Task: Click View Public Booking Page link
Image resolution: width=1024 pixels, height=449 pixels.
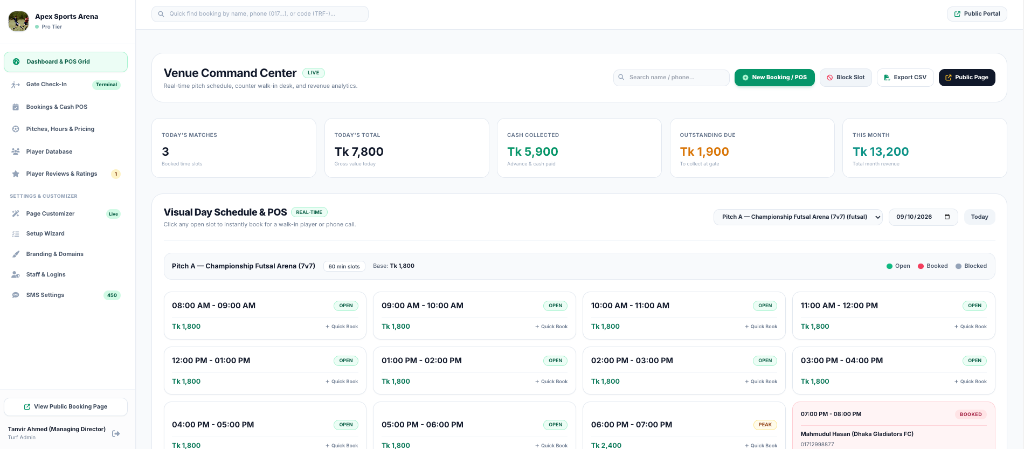Action: point(66,407)
